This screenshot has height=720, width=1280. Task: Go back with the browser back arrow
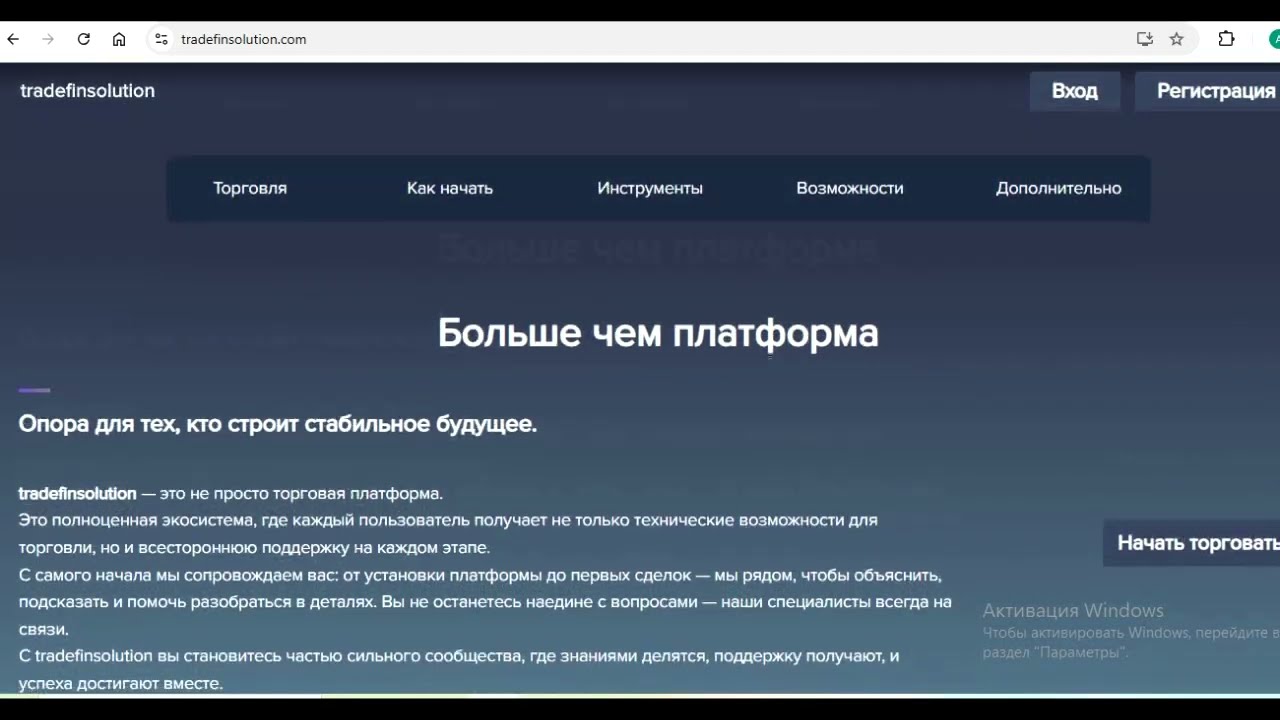(x=13, y=39)
